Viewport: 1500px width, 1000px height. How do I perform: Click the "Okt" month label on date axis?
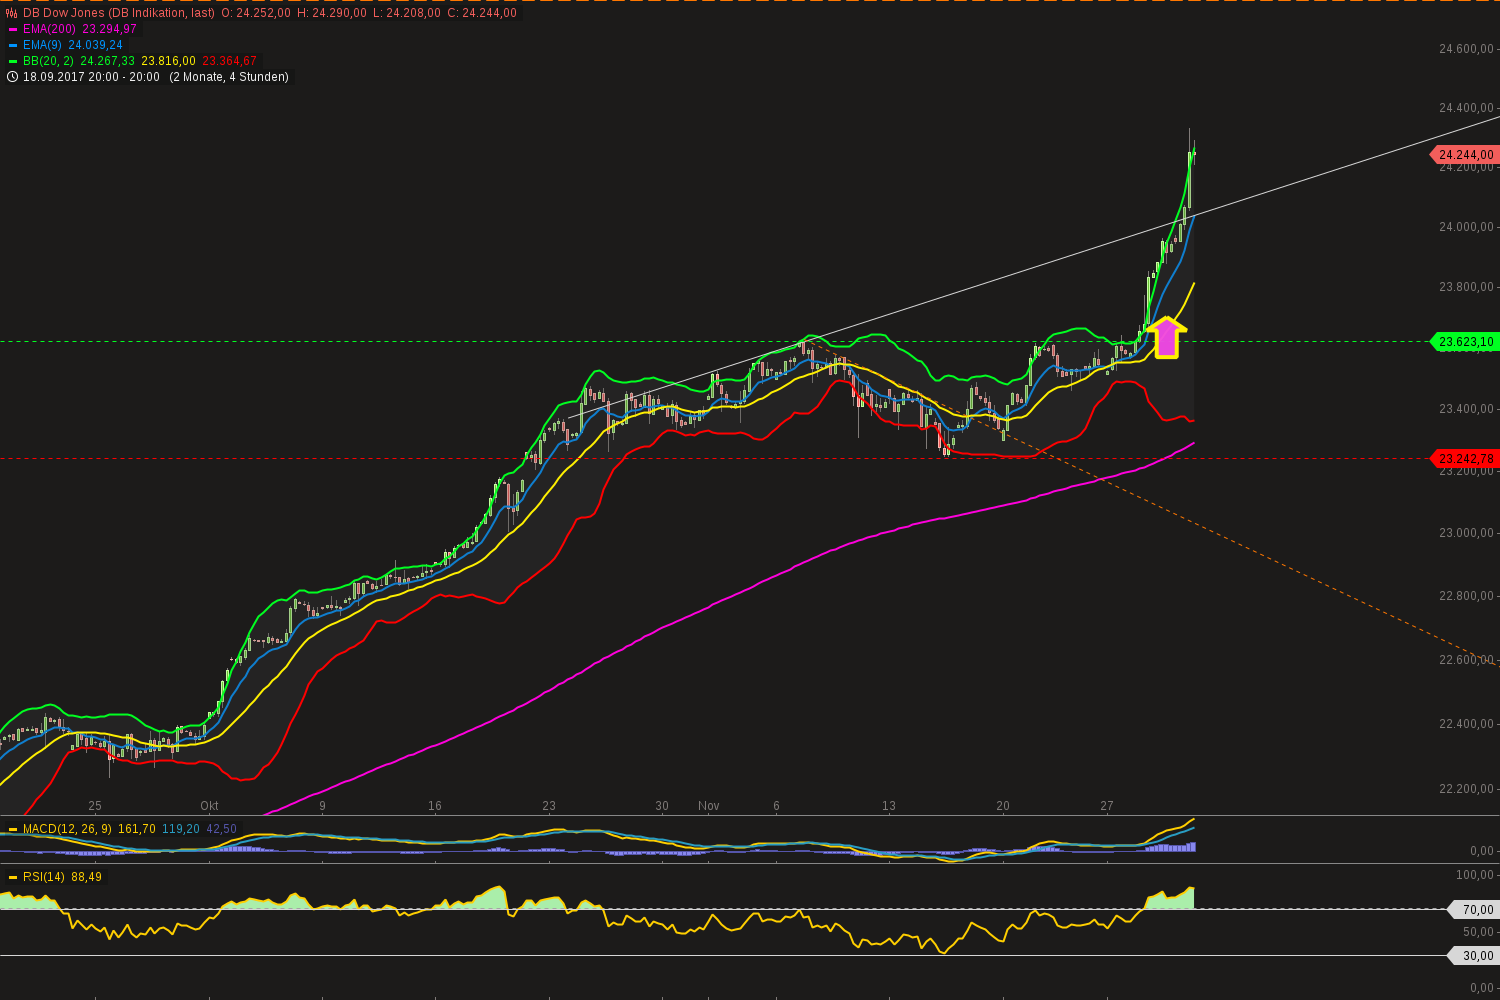click(x=209, y=806)
